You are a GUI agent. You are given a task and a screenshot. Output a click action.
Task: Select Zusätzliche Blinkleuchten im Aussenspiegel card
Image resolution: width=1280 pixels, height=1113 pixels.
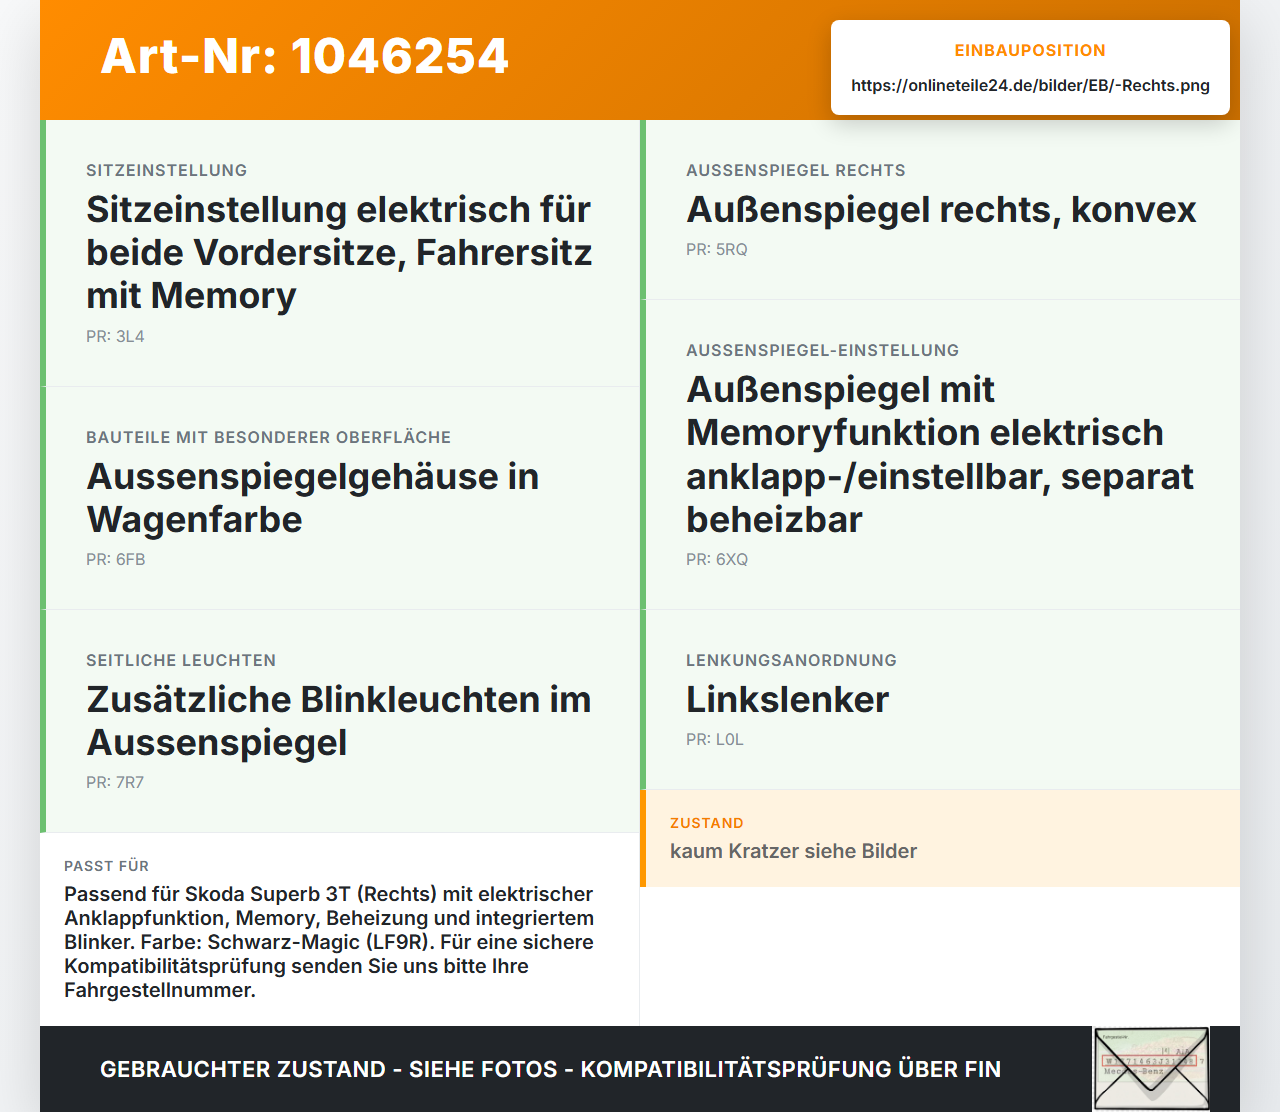click(x=340, y=721)
